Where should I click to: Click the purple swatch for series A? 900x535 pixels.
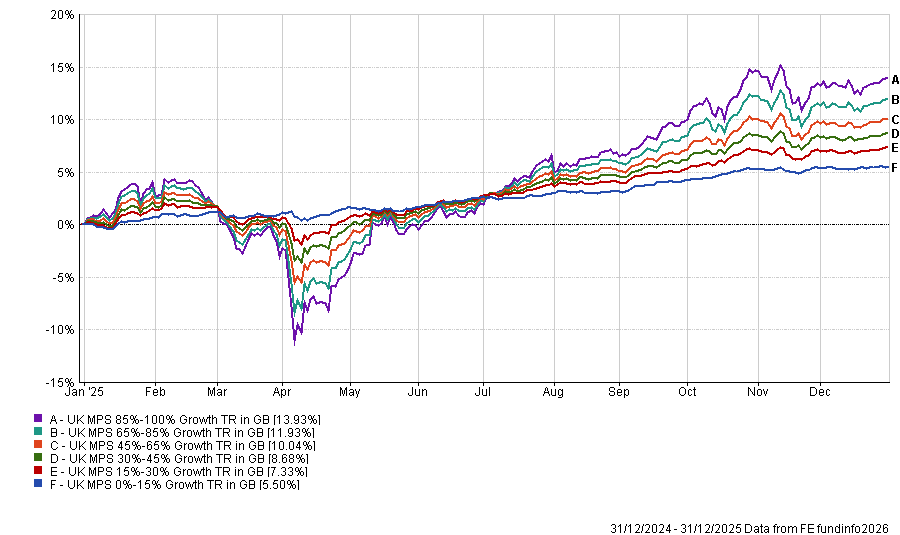(x=38, y=419)
